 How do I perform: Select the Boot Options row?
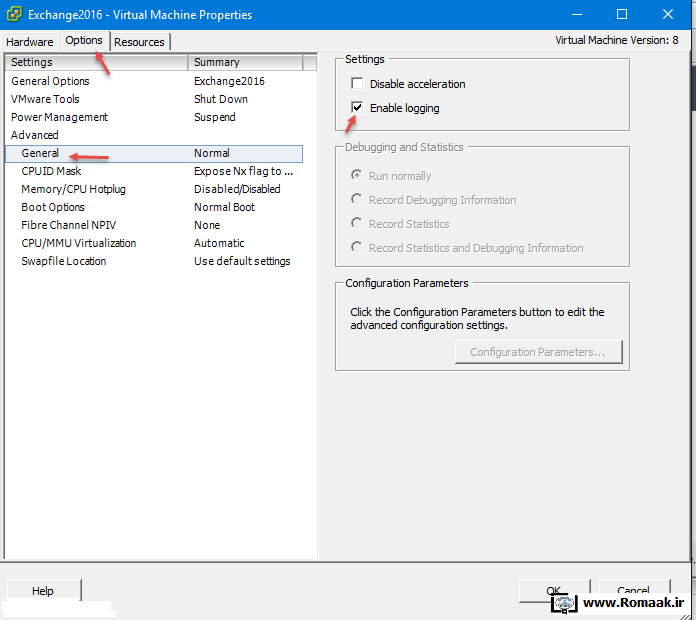tap(154, 207)
